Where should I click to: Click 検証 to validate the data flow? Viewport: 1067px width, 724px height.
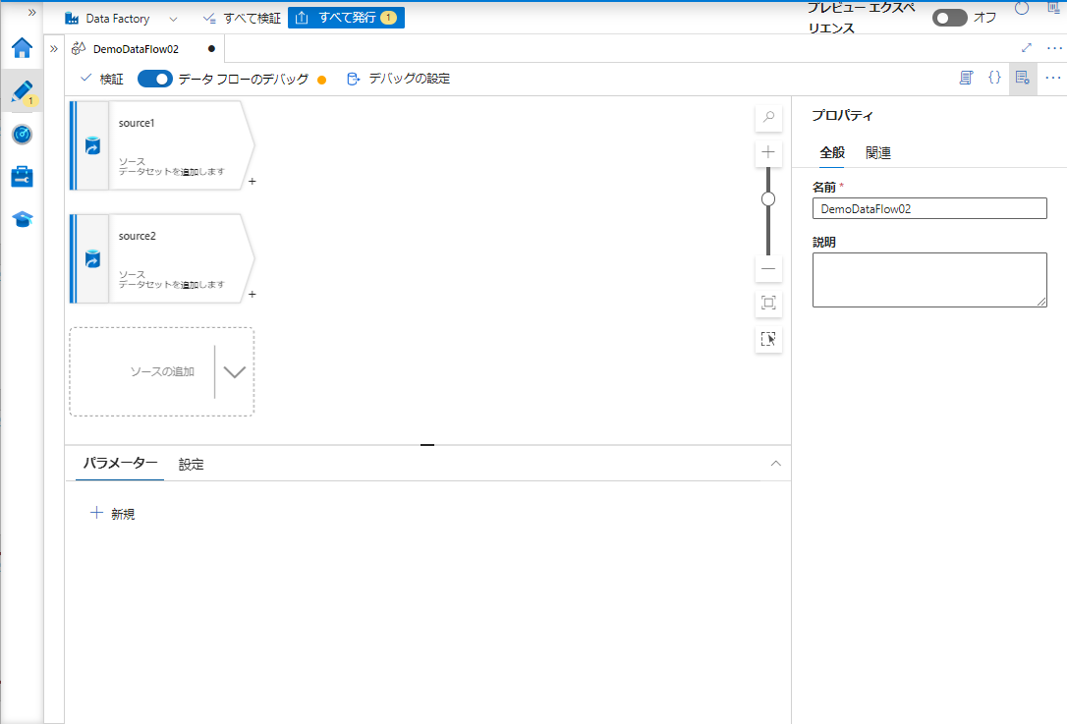(x=102, y=79)
